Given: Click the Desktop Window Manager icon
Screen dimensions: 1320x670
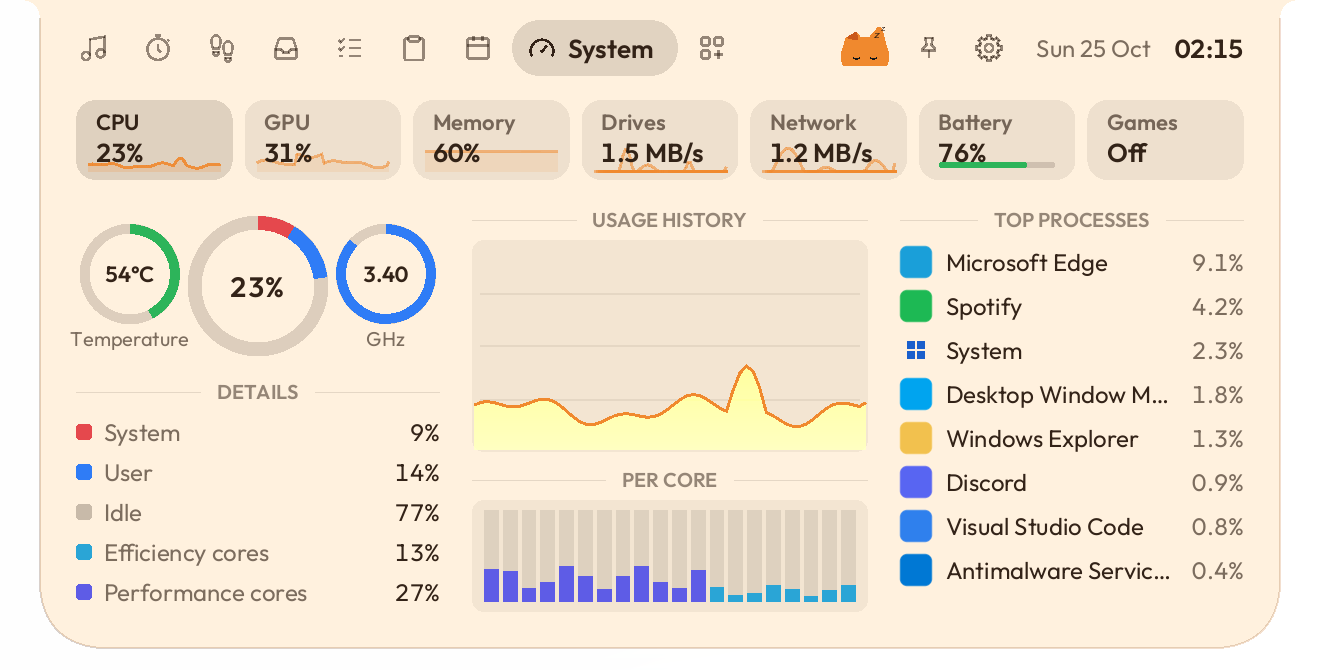Looking at the screenshot, I should [x=916, y=395].
